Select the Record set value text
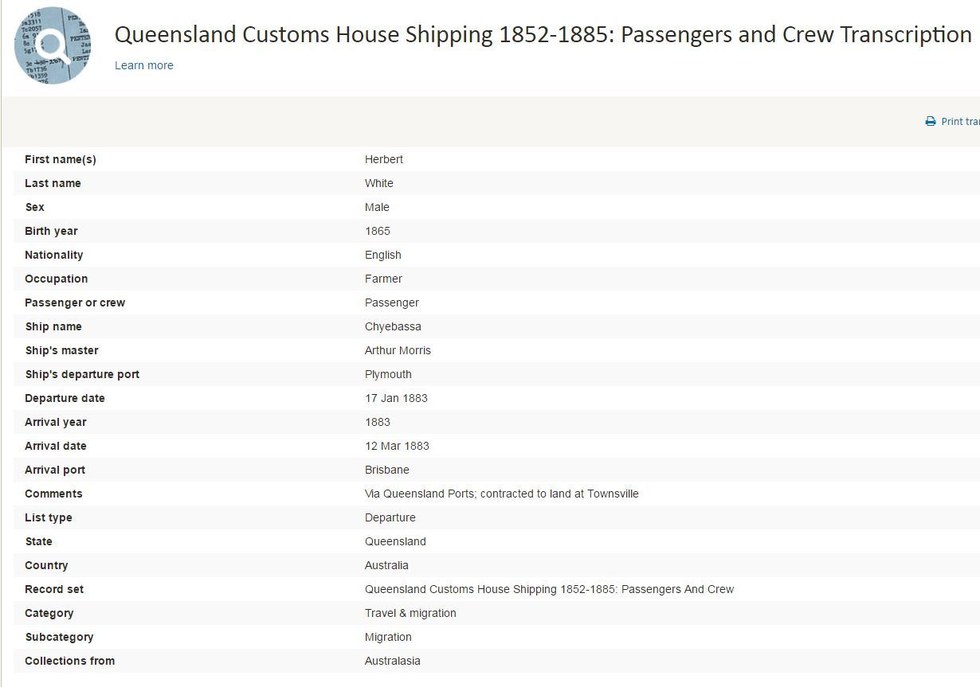Screen dimensions: 980x687 (x=549, y=589)
